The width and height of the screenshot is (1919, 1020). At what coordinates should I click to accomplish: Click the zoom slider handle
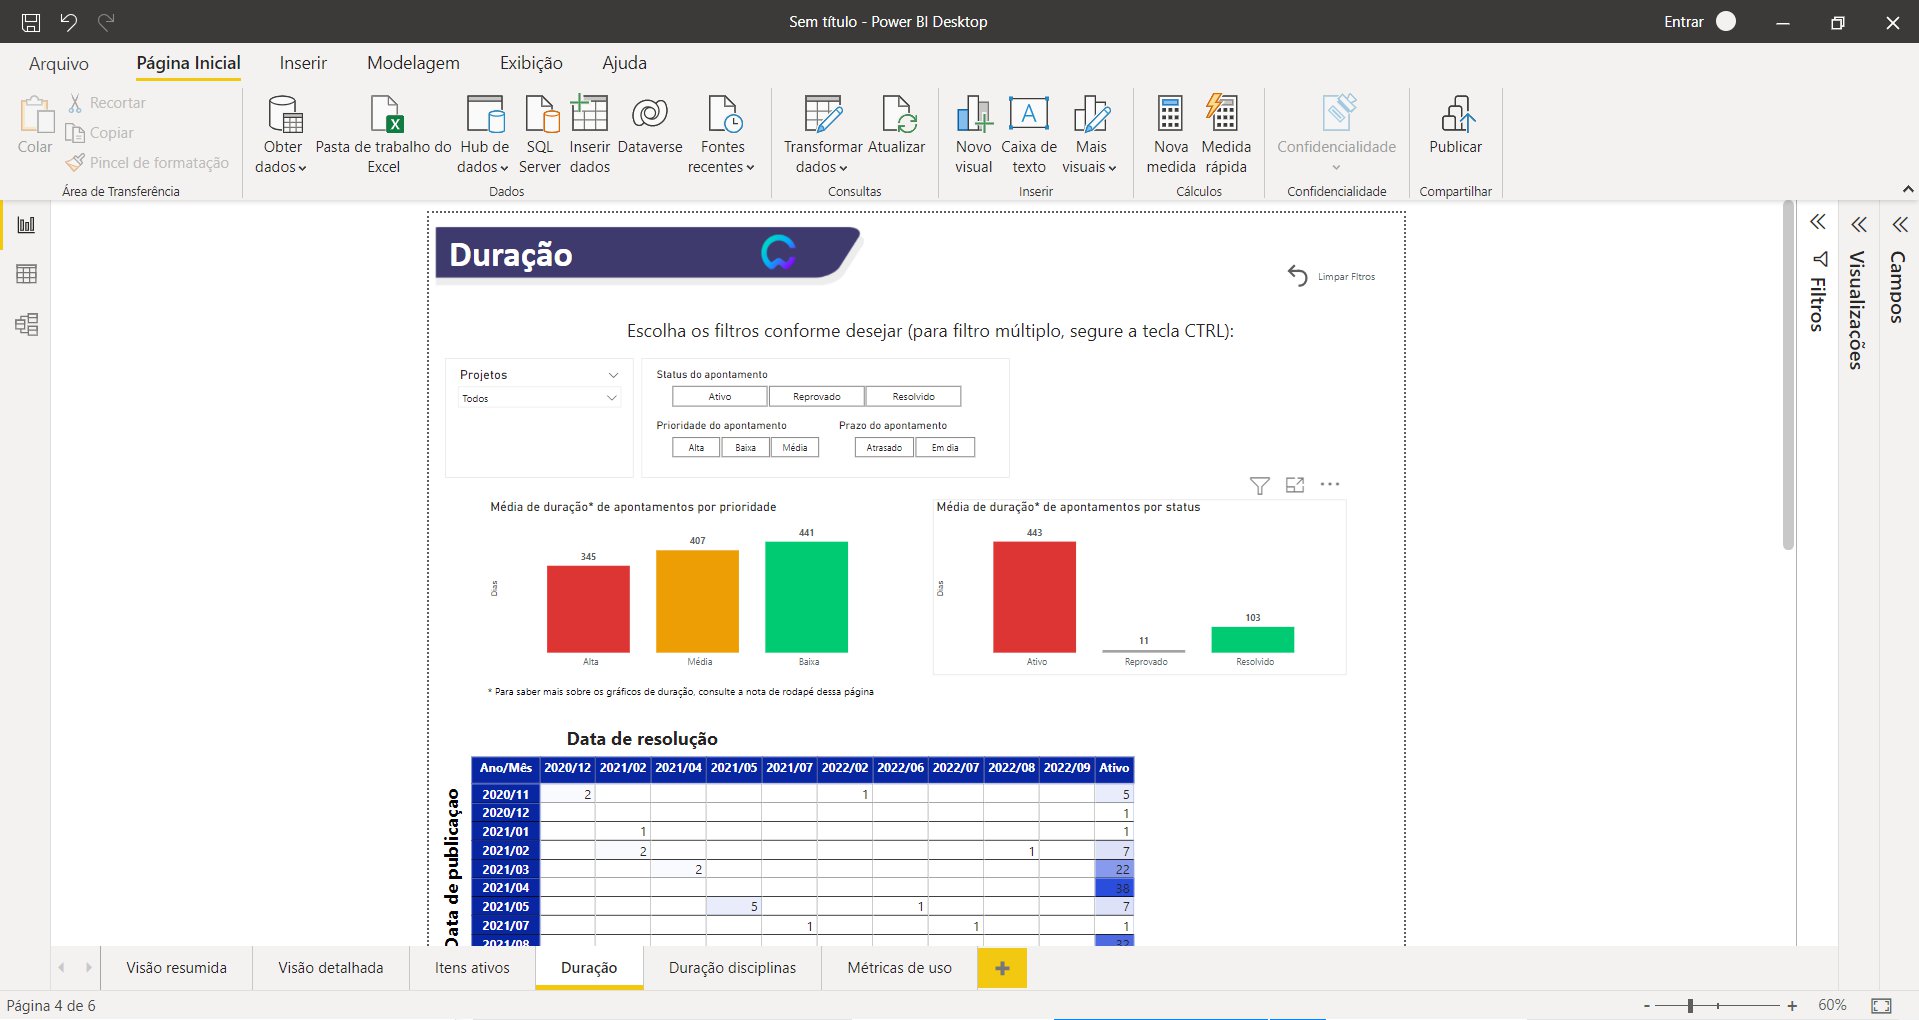(1690, 1005)
